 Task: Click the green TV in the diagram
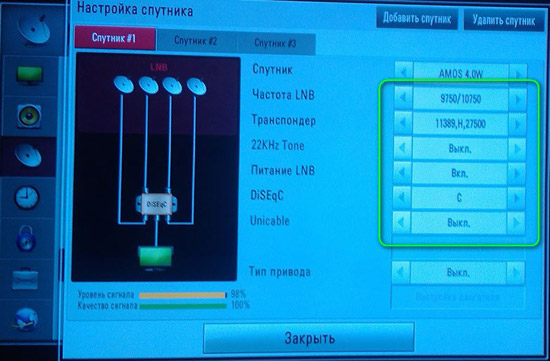155,256
